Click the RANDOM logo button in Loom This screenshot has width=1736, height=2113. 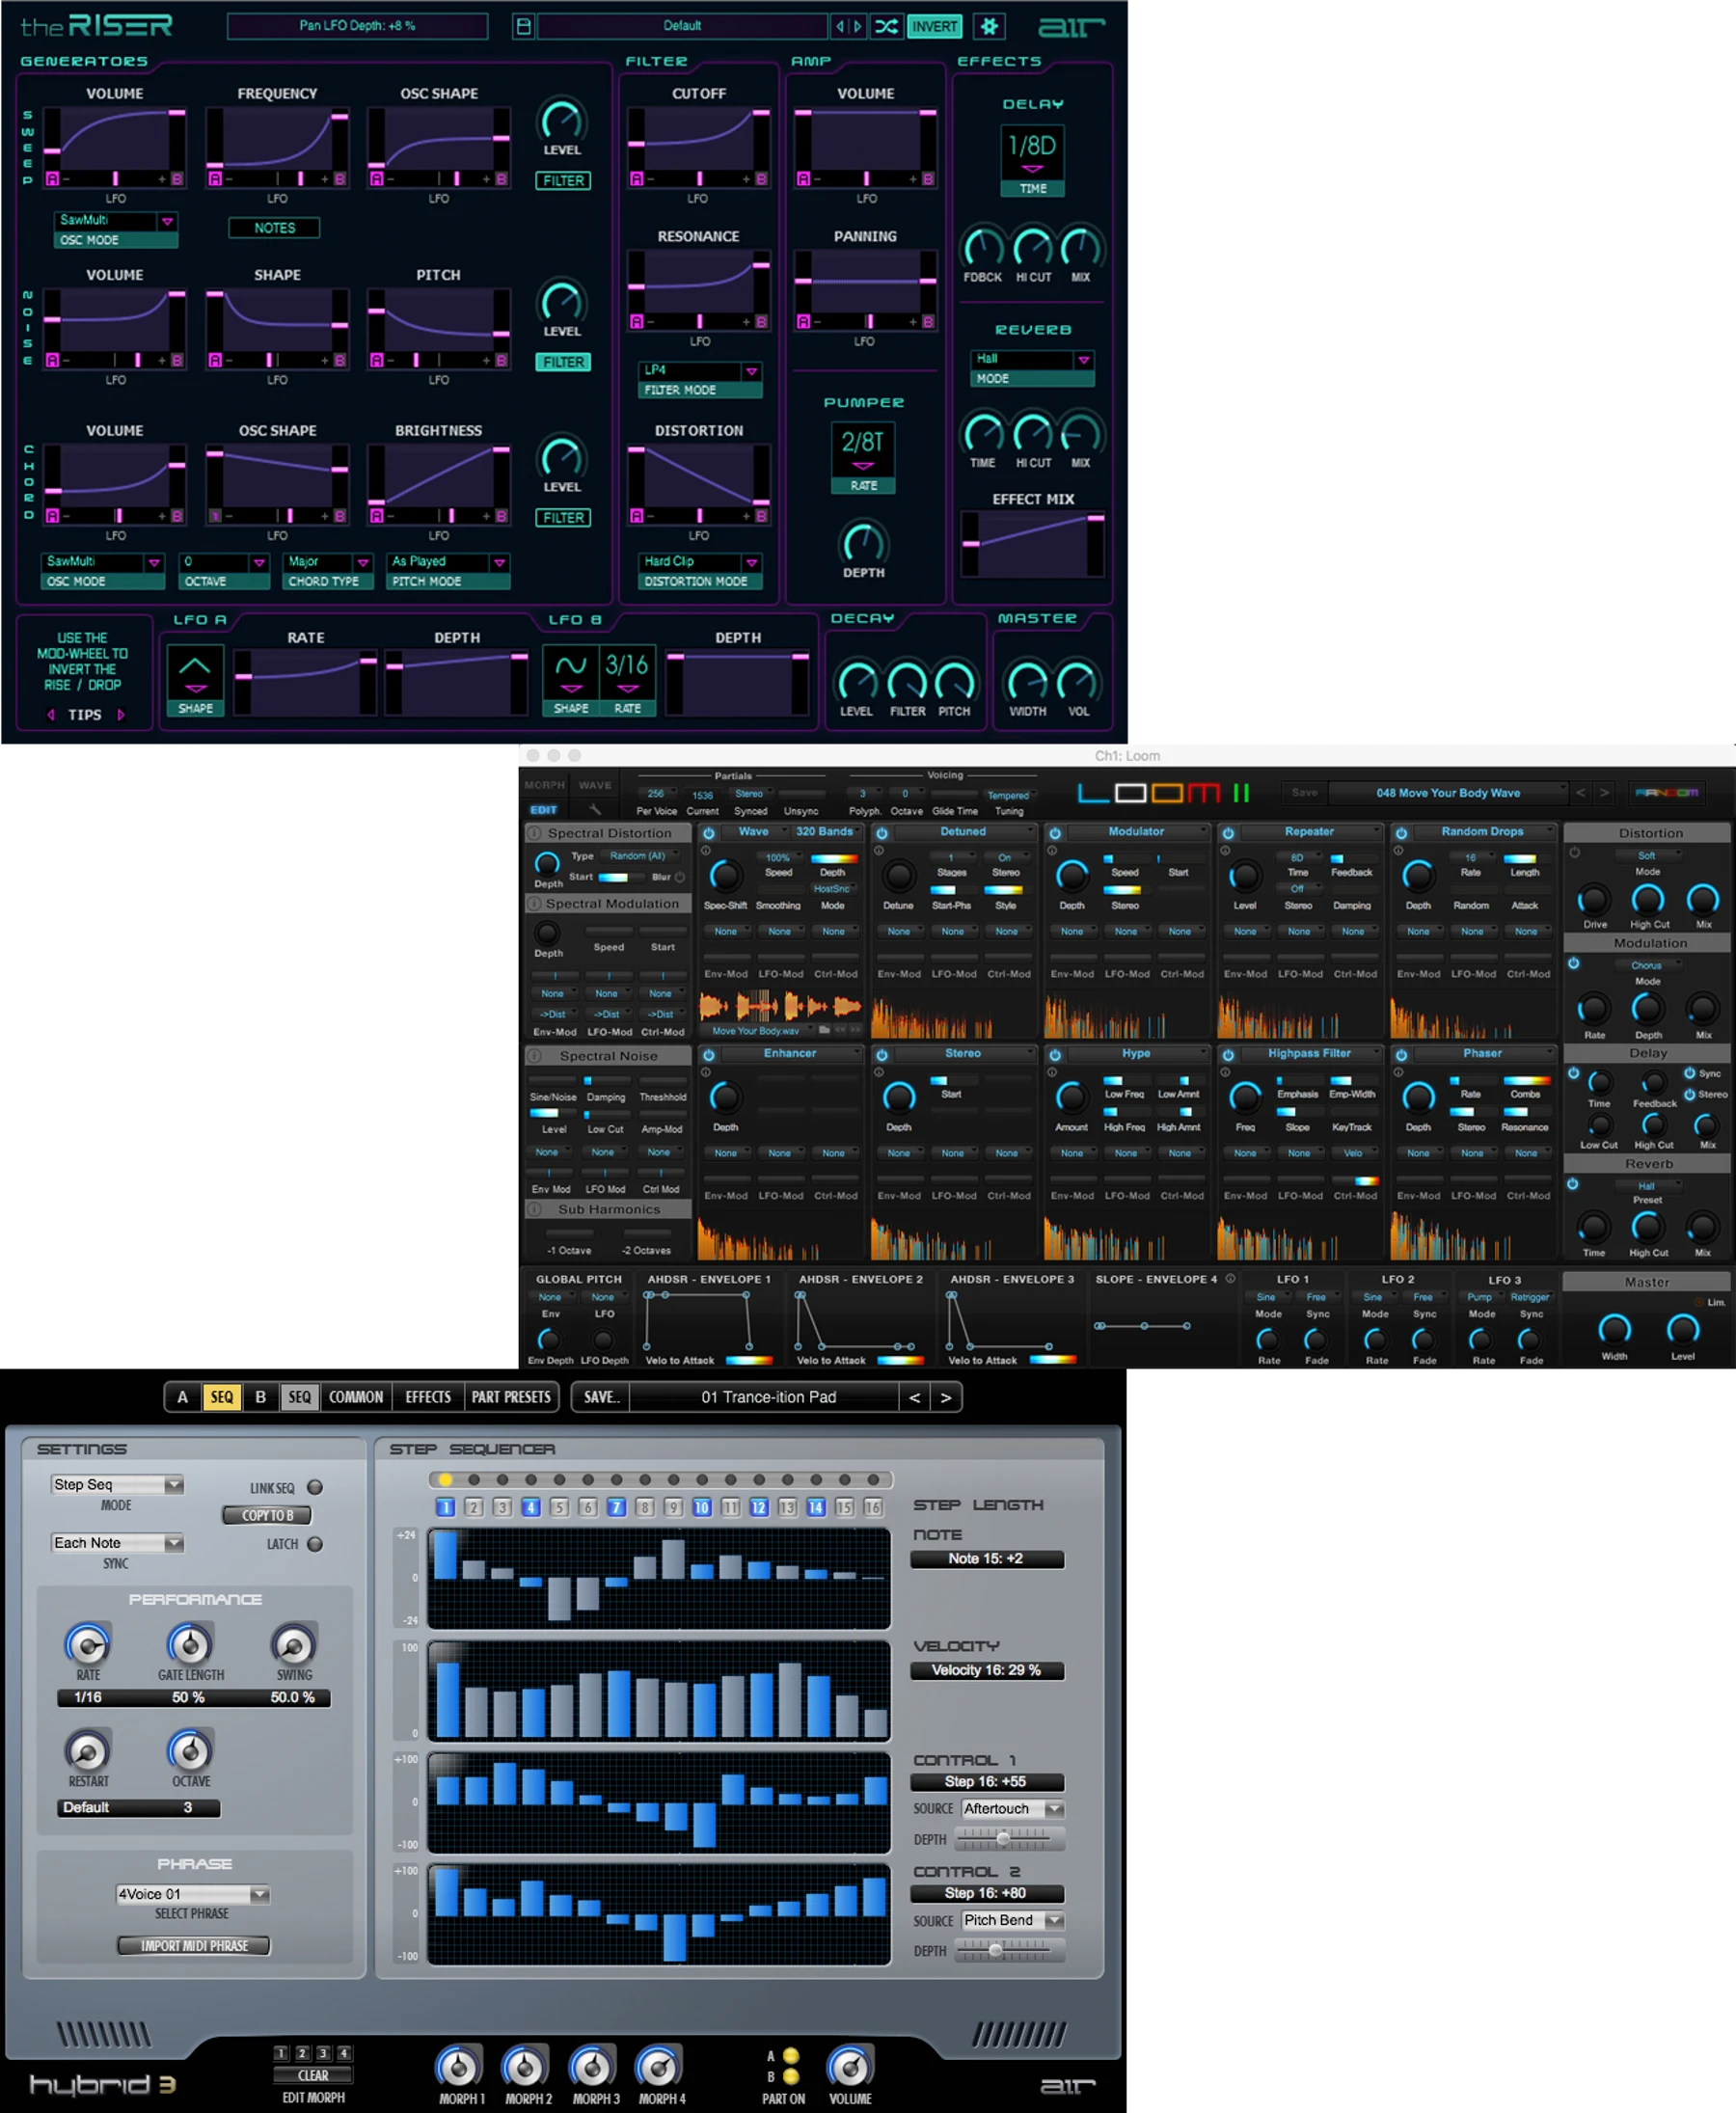(x=1666, y=792)
